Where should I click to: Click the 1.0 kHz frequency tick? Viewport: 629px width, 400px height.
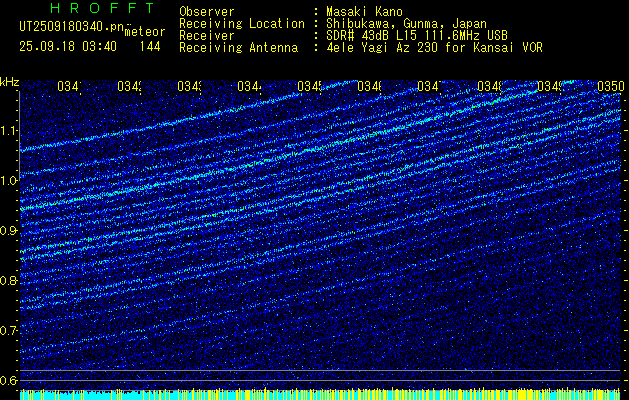(x=9, y=181)
